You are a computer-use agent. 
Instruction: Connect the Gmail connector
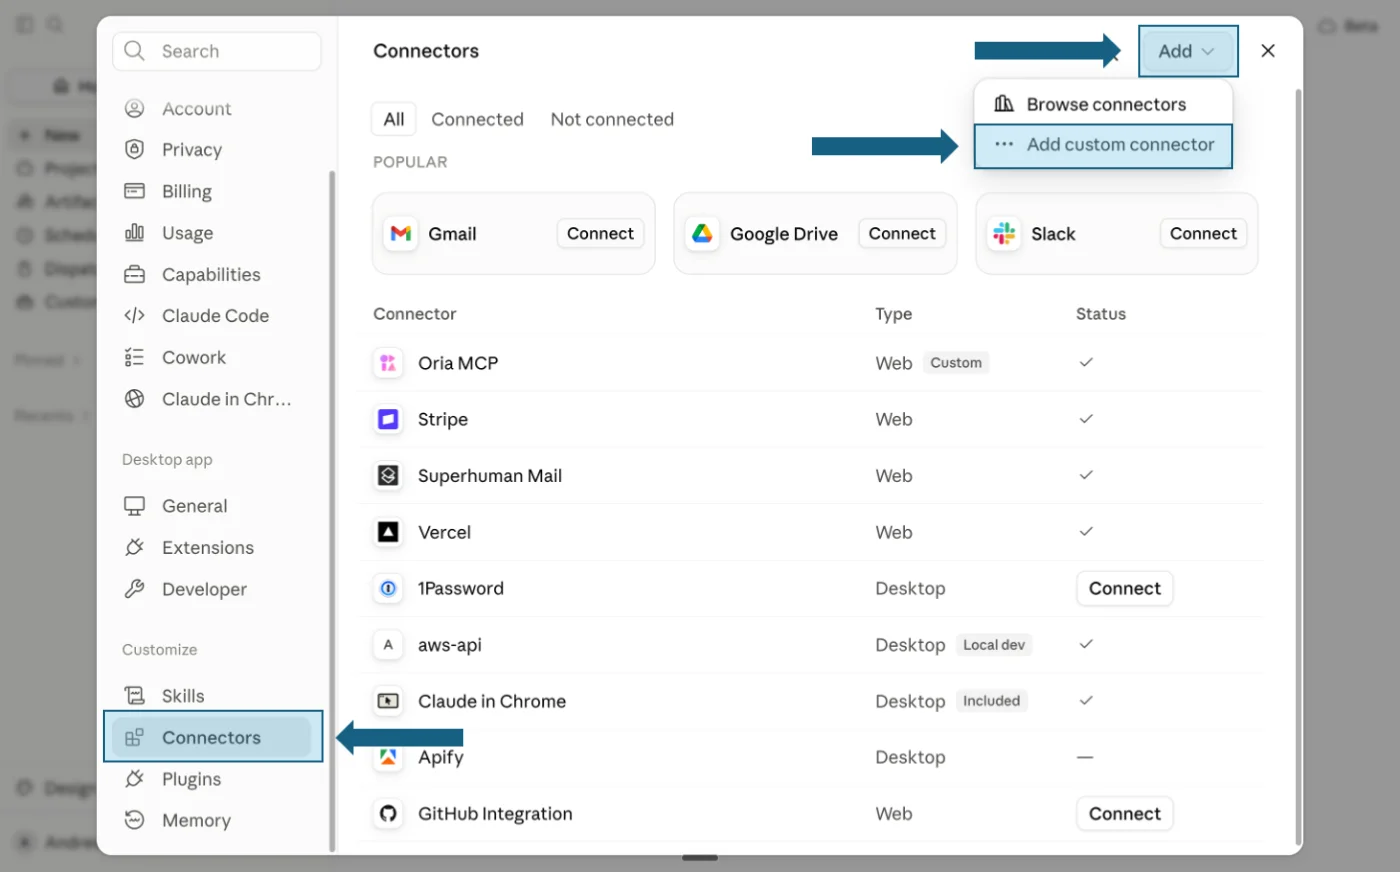click(600, 233)
